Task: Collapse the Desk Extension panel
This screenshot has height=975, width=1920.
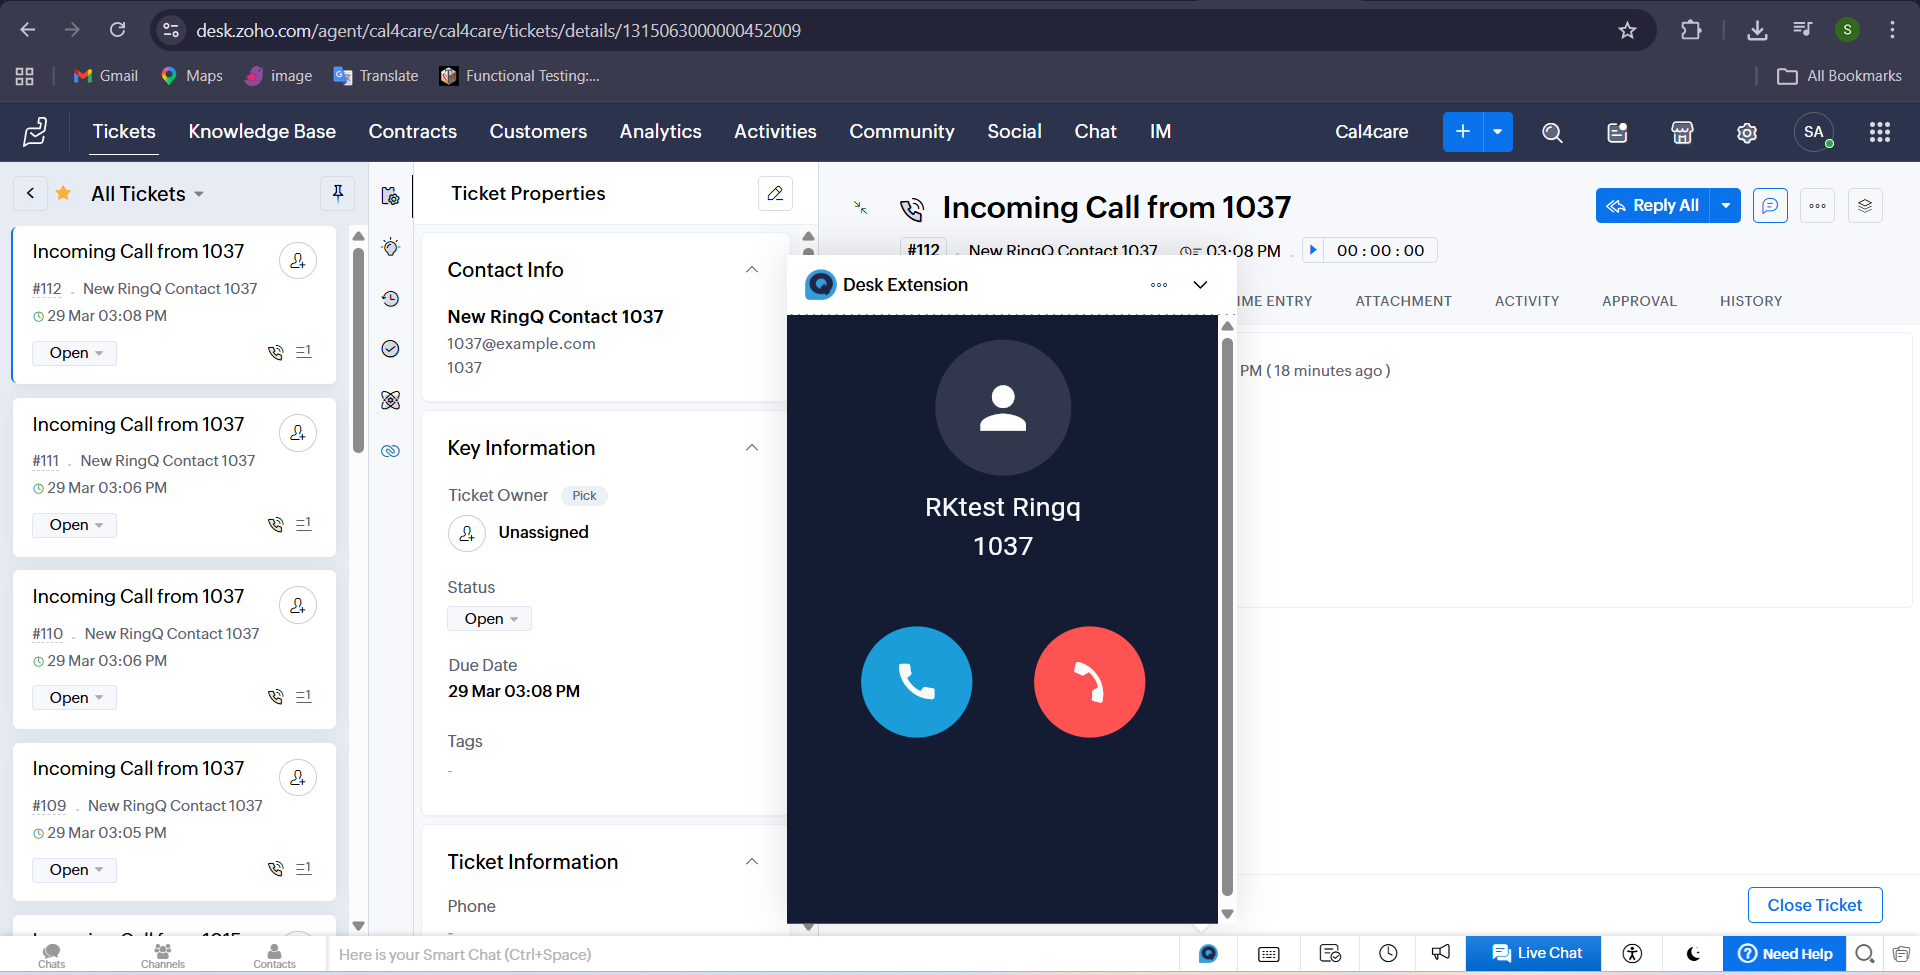Action: pos(1200,285)
